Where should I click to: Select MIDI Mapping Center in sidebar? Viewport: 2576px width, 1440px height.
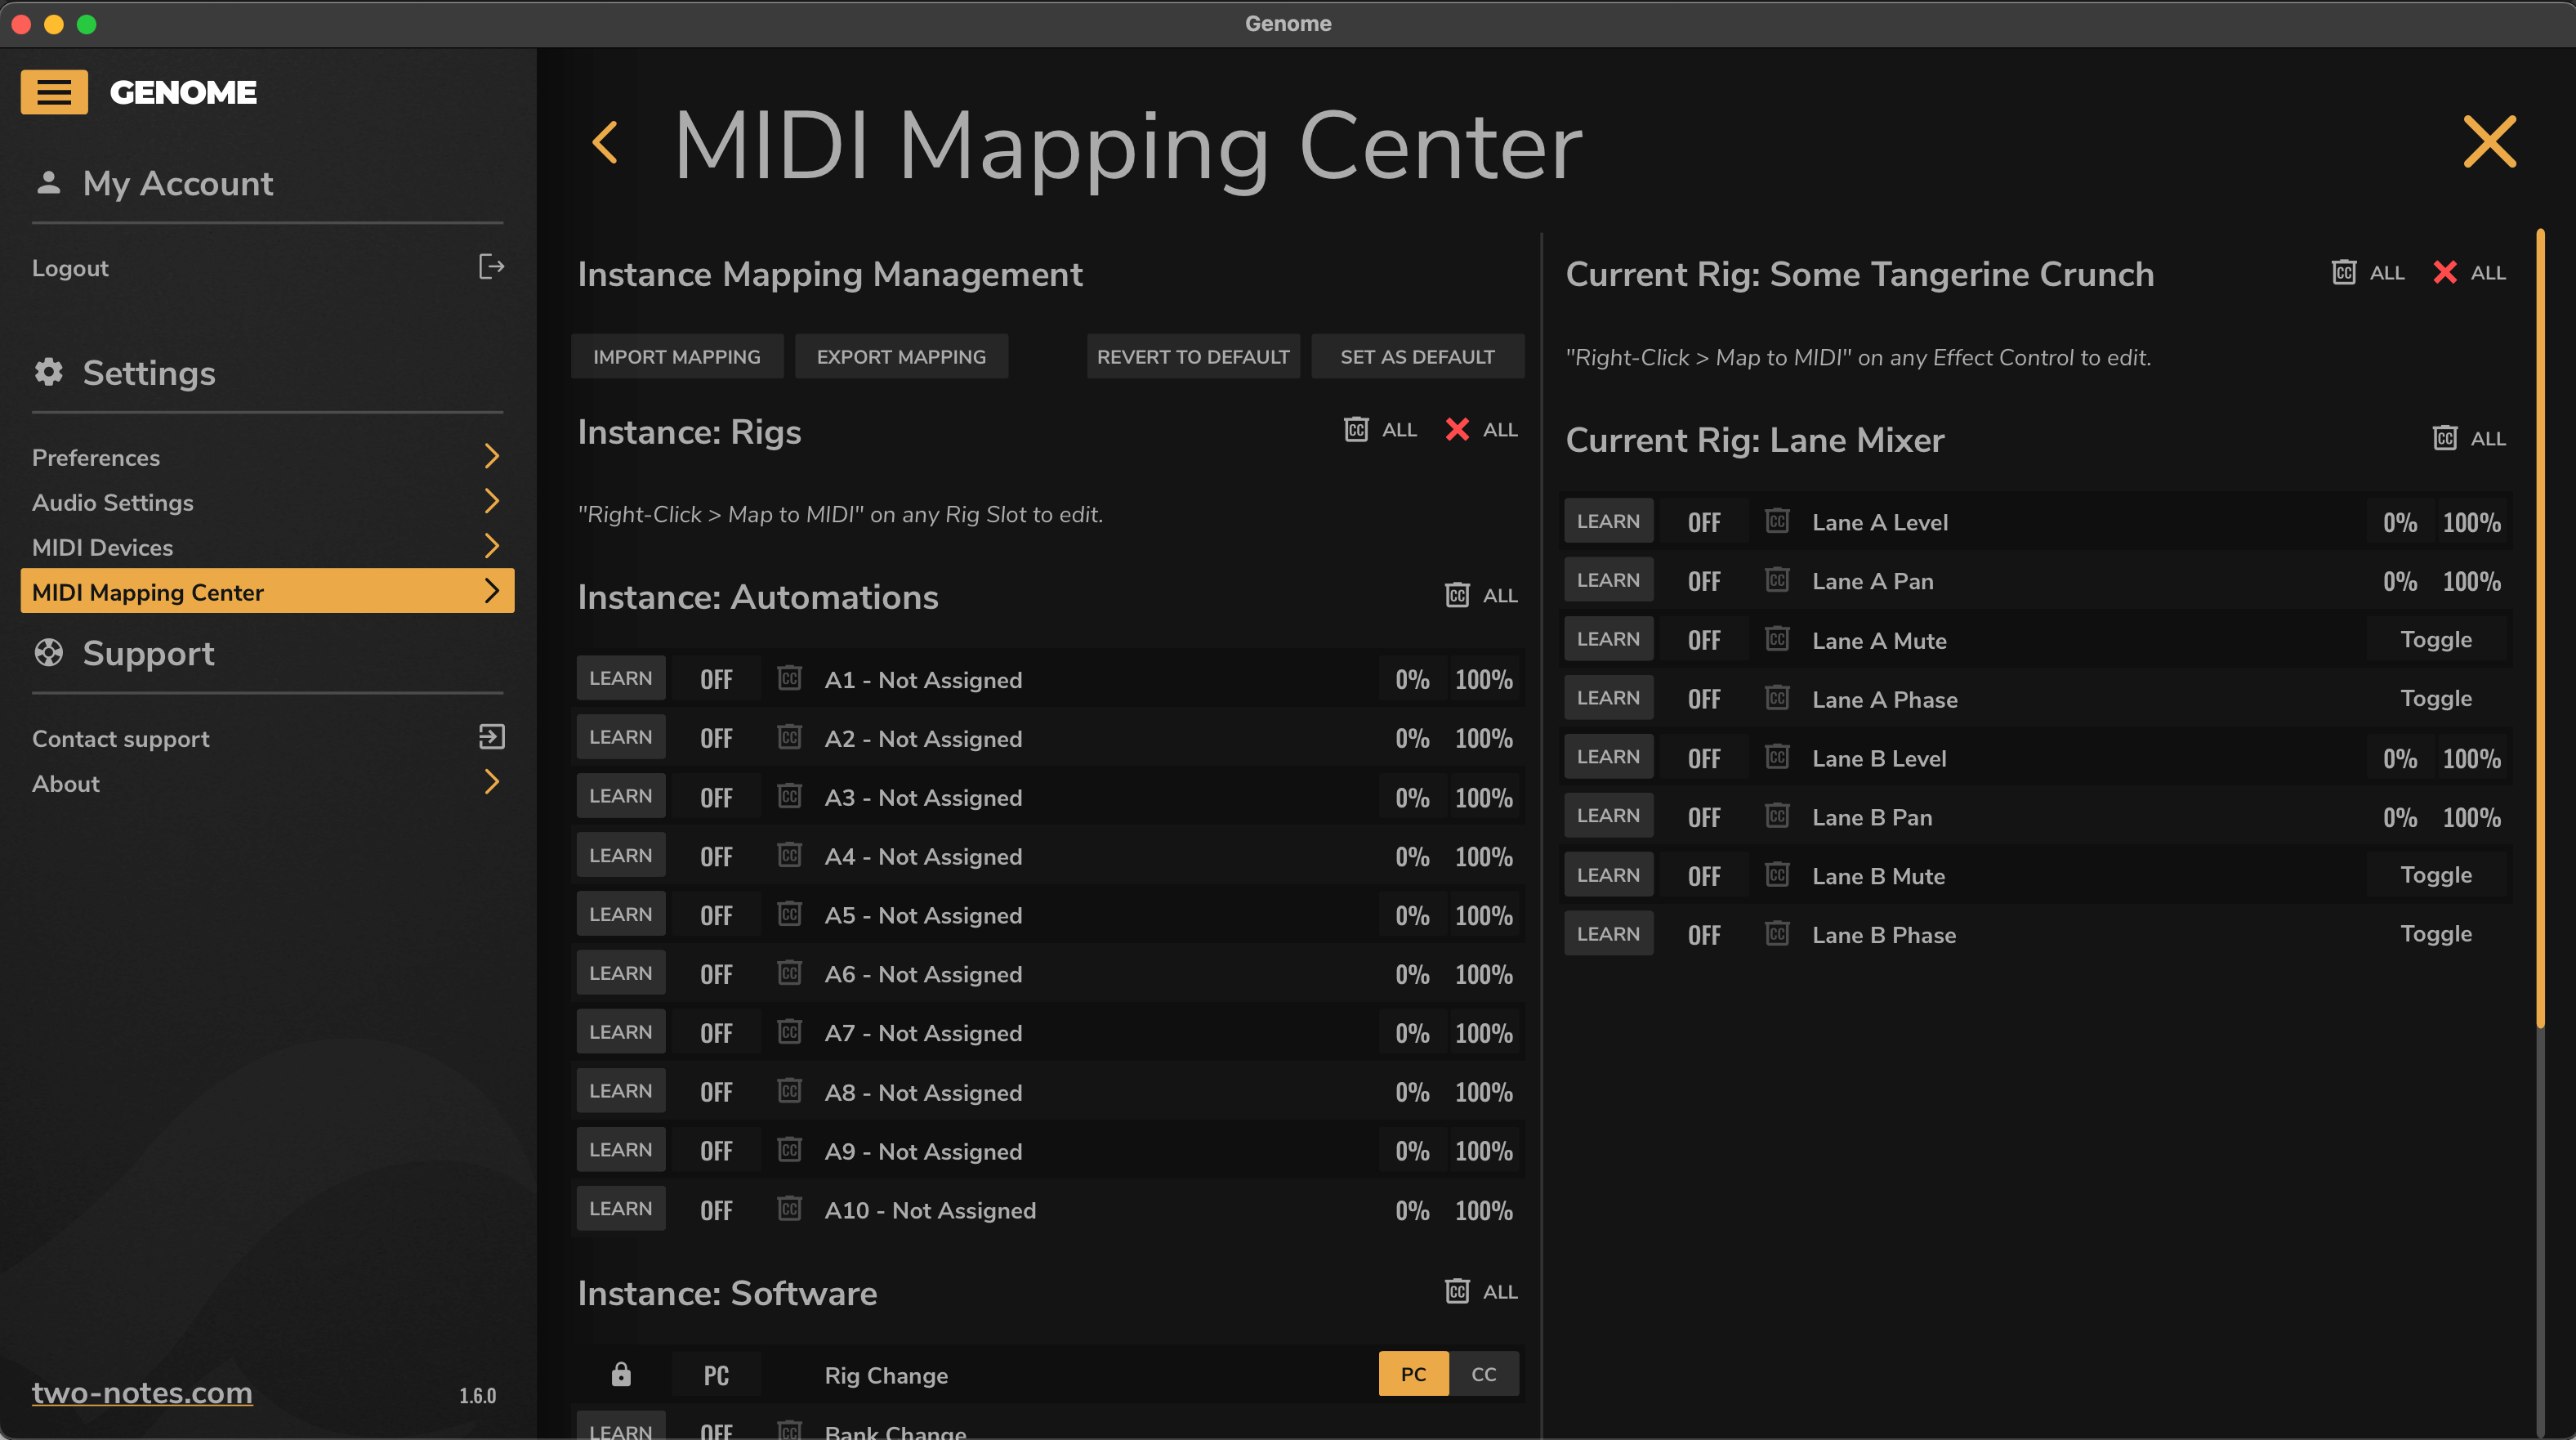(x=267, y=591)
